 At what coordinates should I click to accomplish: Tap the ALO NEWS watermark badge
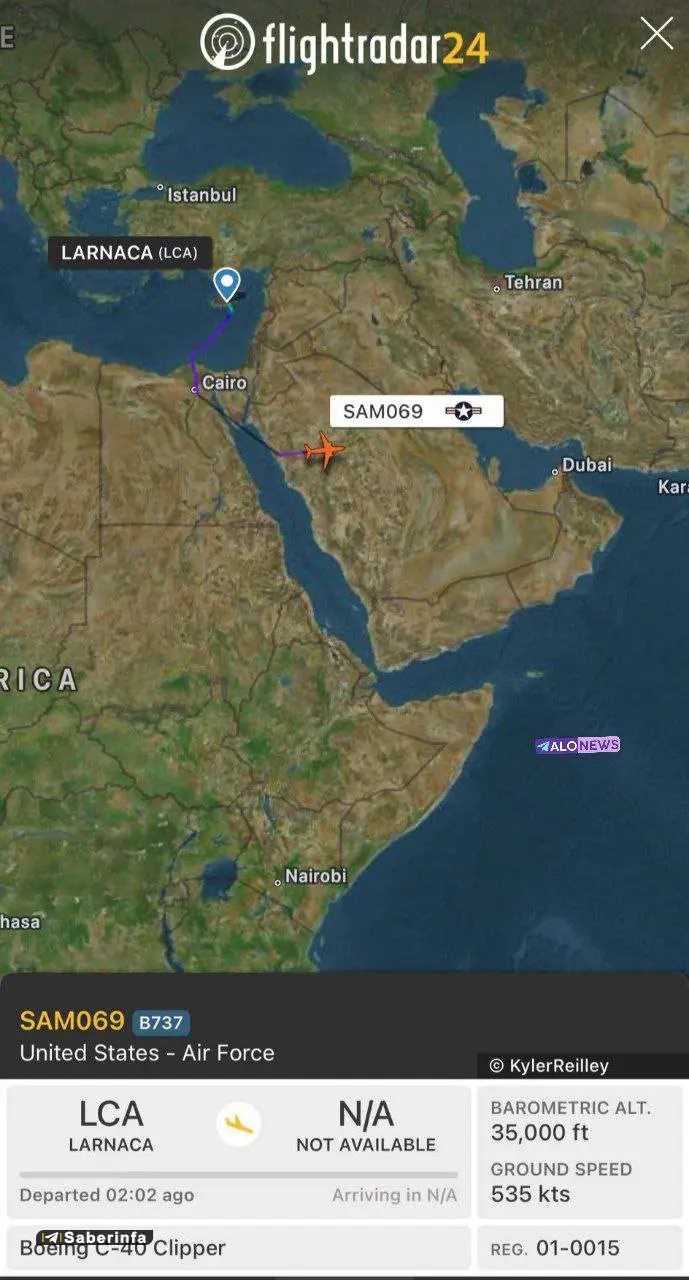[x=578, y=745]
